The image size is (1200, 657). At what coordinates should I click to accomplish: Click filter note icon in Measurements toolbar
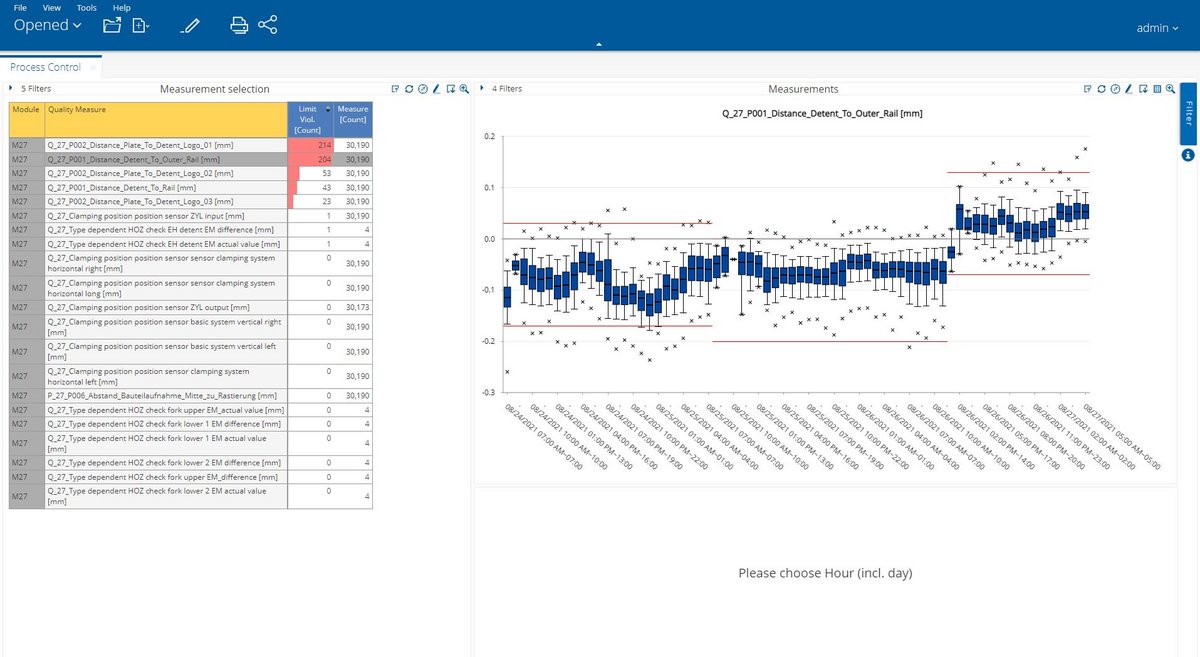(1087, 89)
